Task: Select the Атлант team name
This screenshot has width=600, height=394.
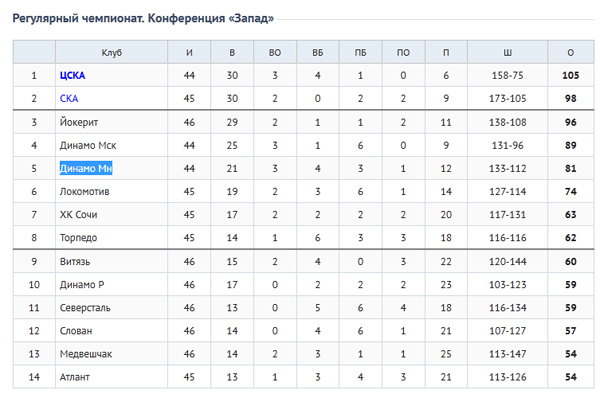Action: pos(75,377)
